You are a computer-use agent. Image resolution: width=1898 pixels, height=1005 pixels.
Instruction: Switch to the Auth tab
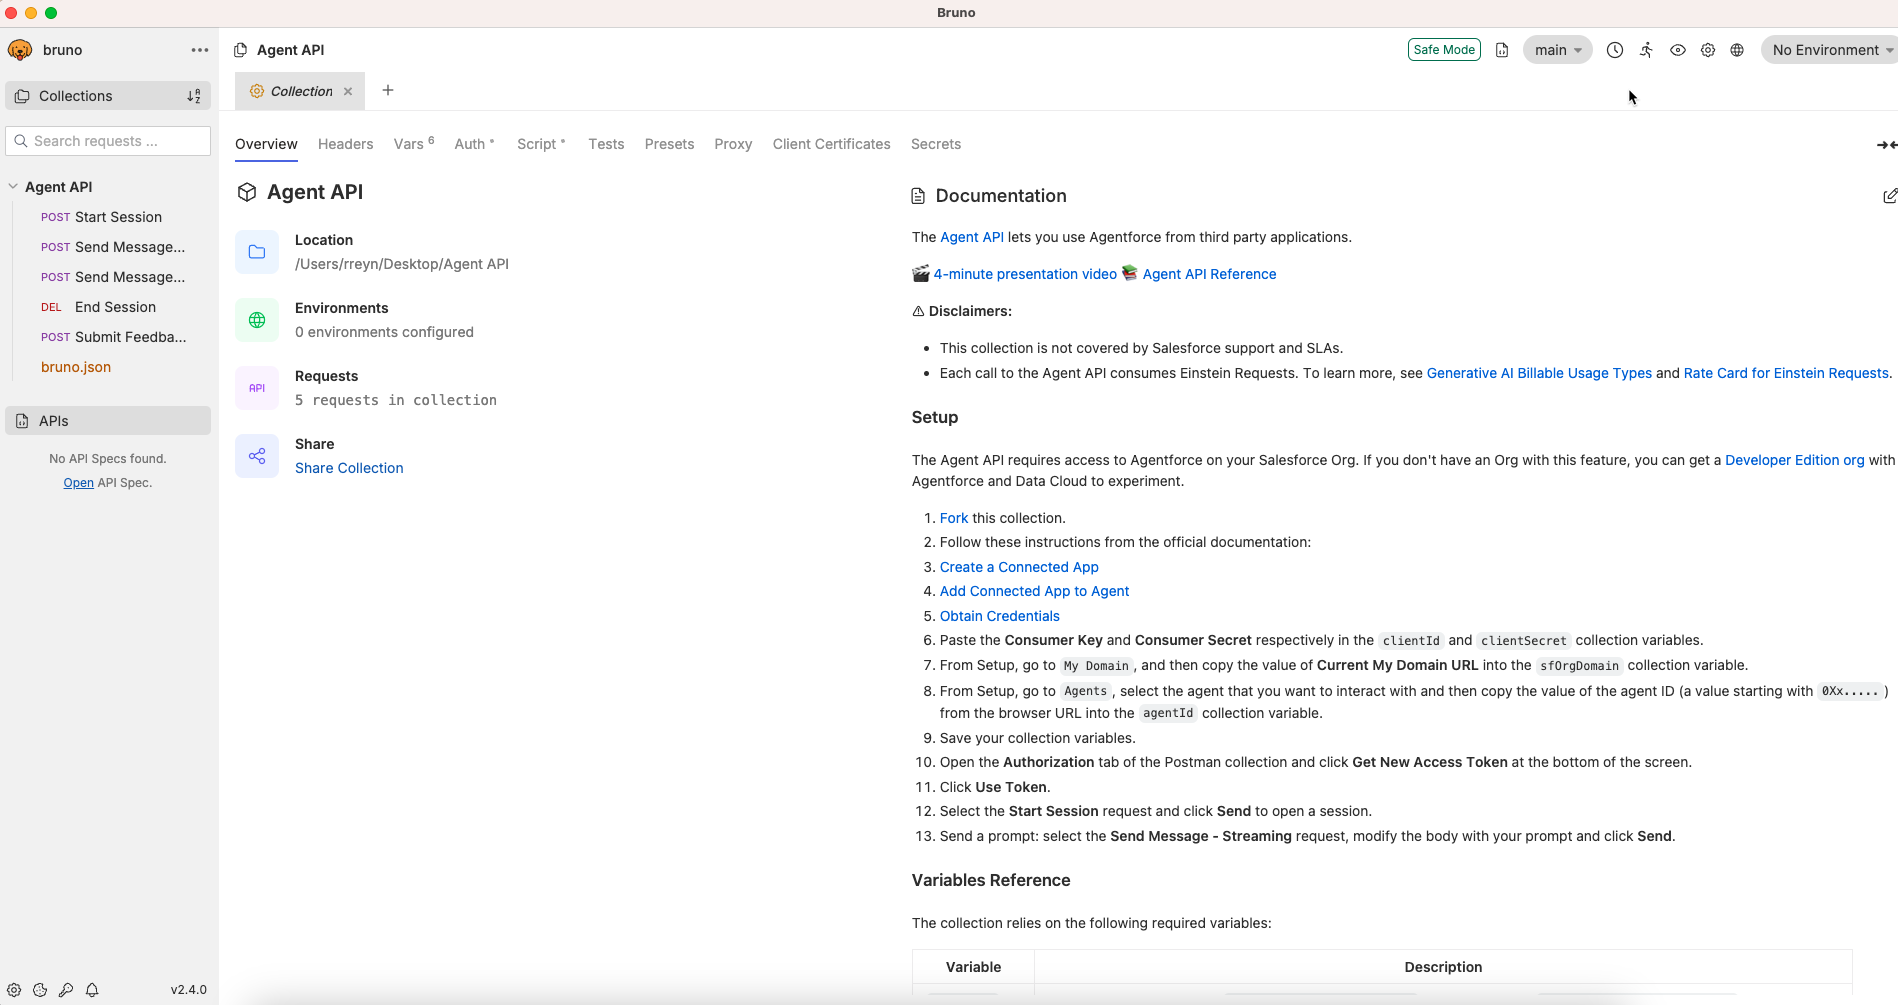pyautogui.click(x=474, y=144)
